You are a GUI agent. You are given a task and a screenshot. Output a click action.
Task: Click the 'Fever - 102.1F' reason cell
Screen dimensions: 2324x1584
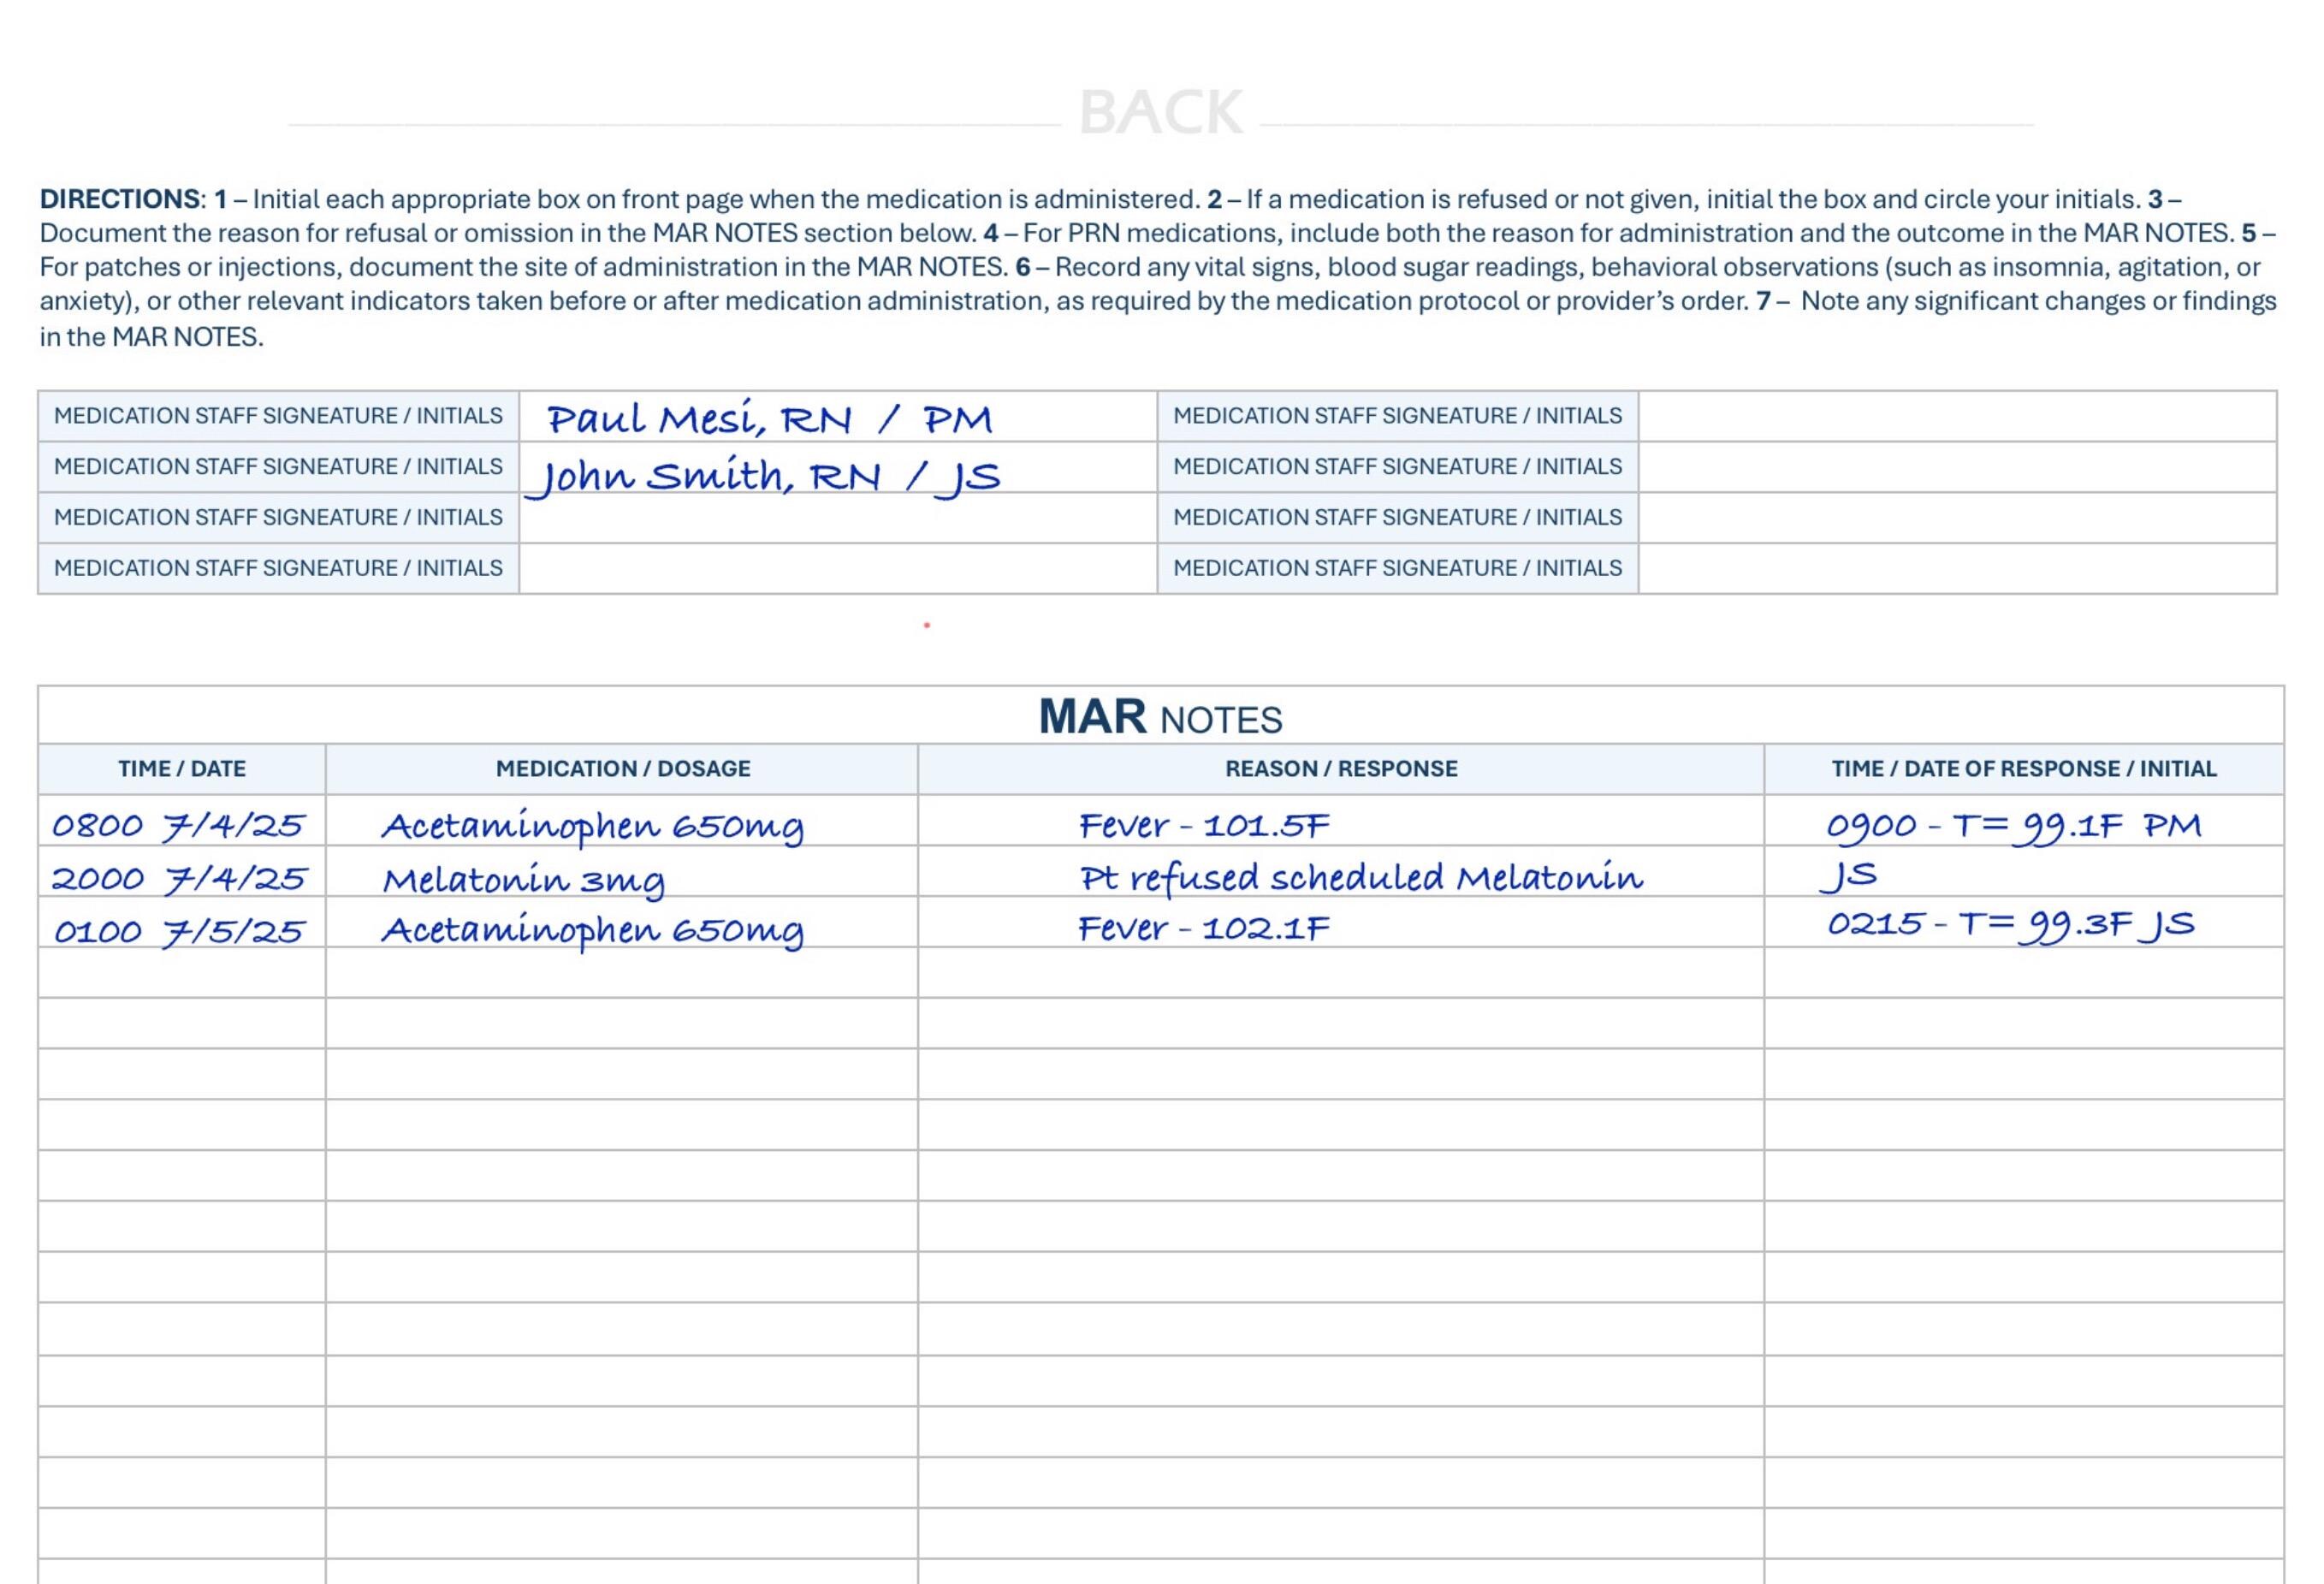tap(1341, 923)
